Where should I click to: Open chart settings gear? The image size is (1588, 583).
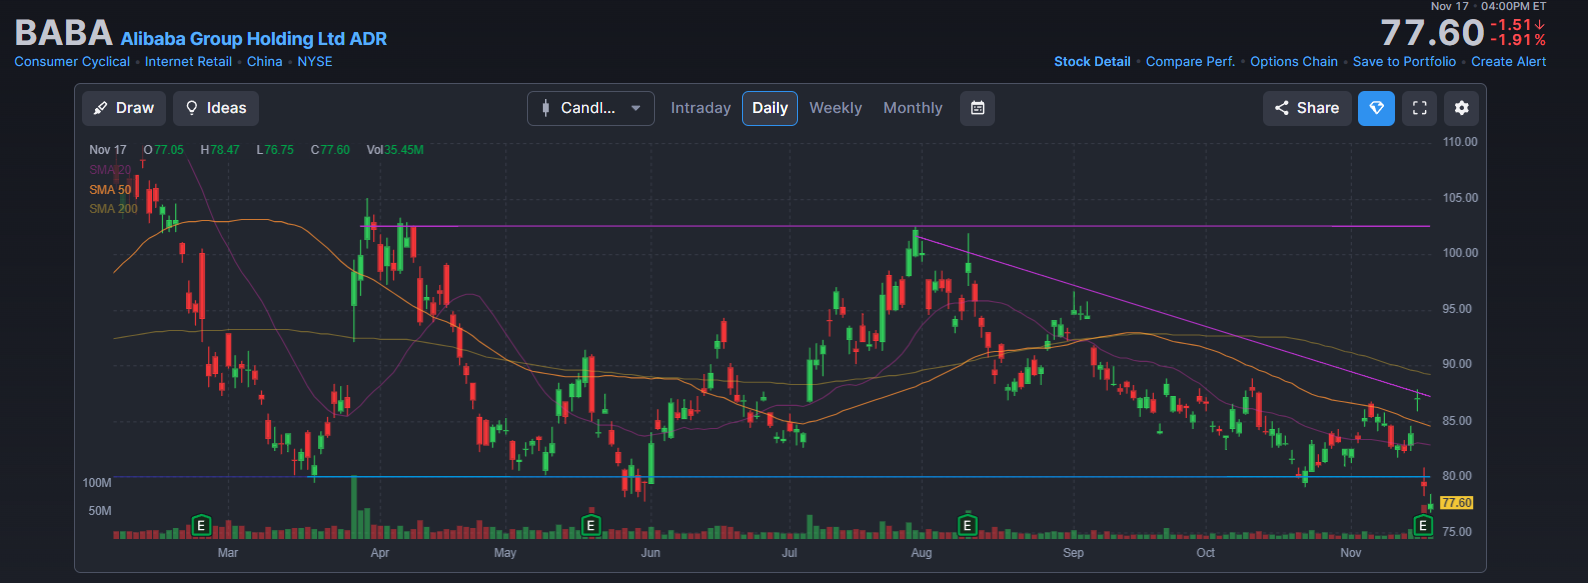[1461, 108]
